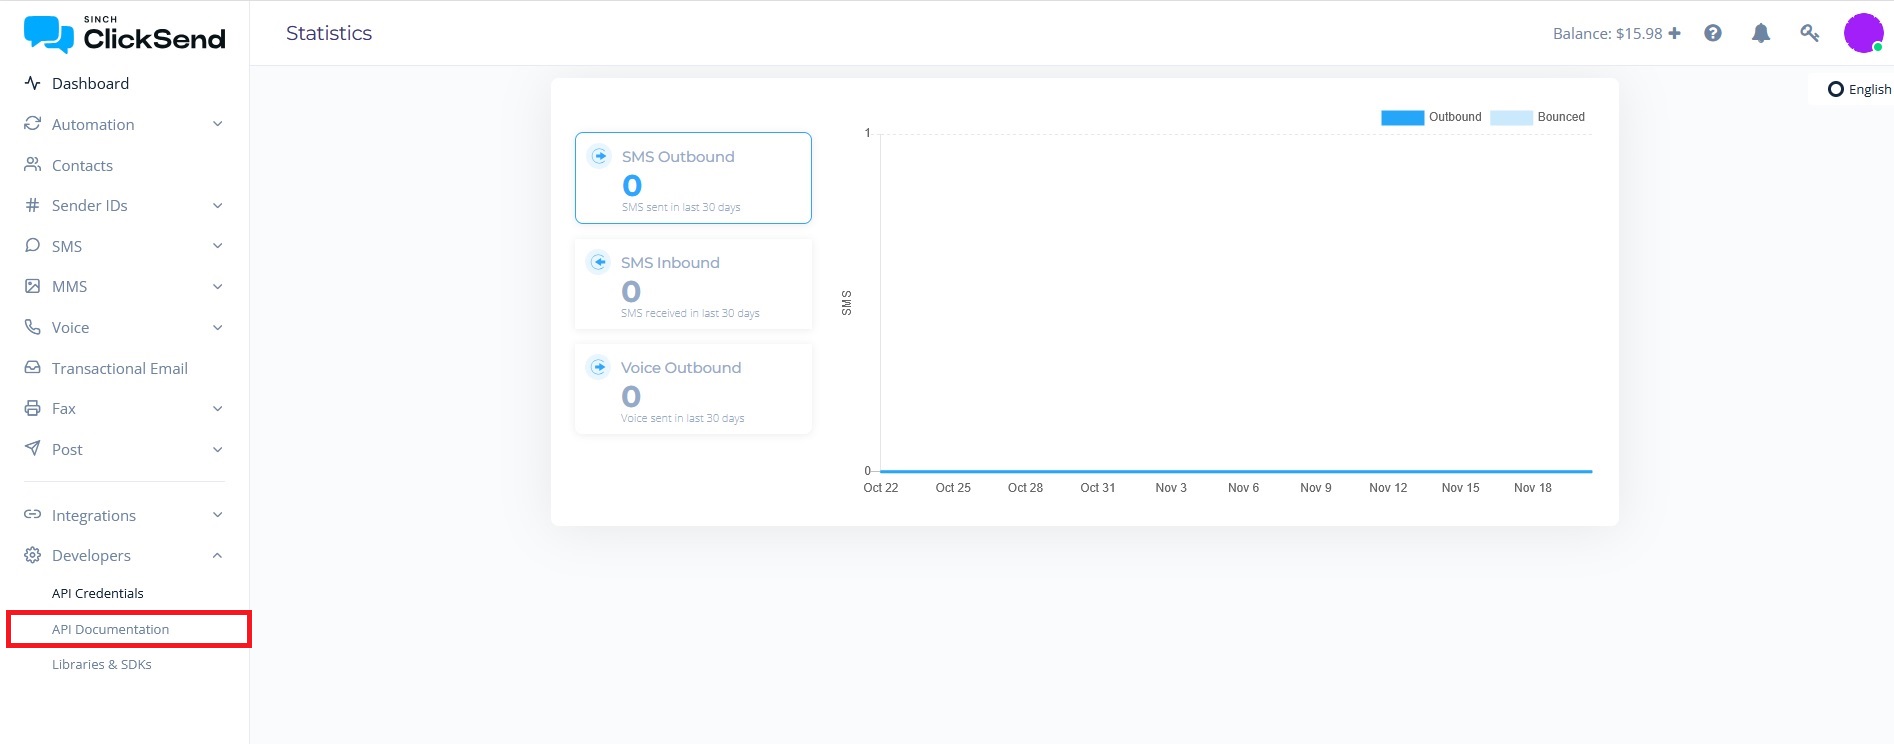This screenshot has height=744, width=1894.
Task: Click the blue outbound line in chart
Action: [1236, 471]
